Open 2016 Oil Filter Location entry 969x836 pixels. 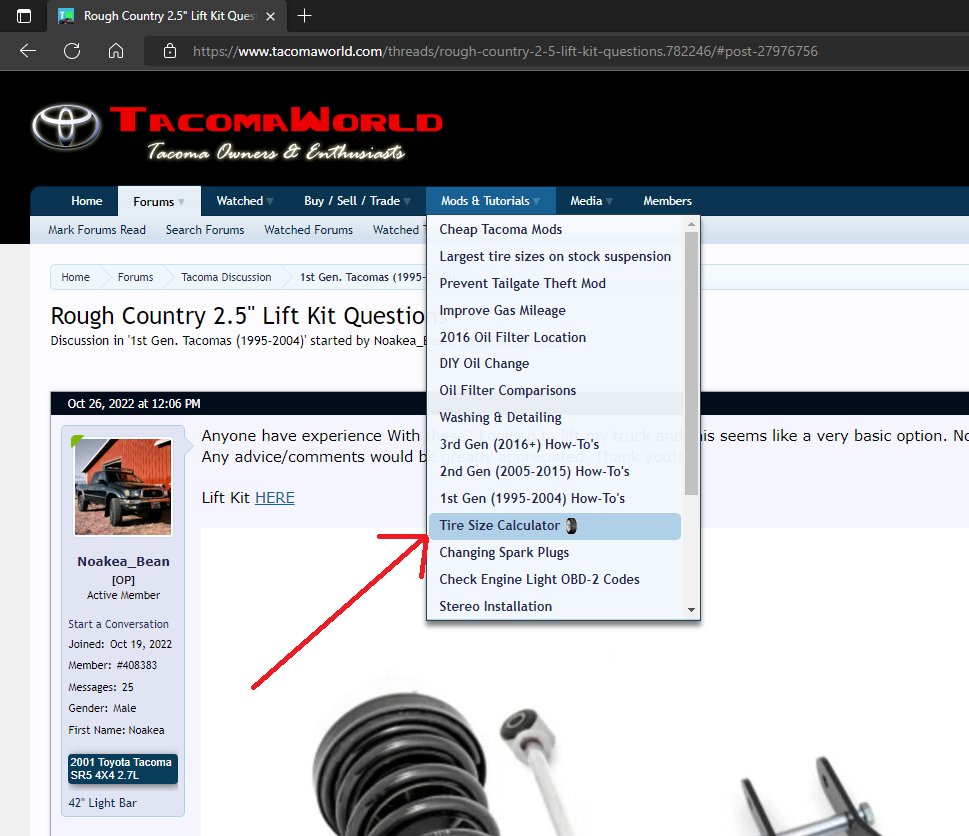point(555,337)
